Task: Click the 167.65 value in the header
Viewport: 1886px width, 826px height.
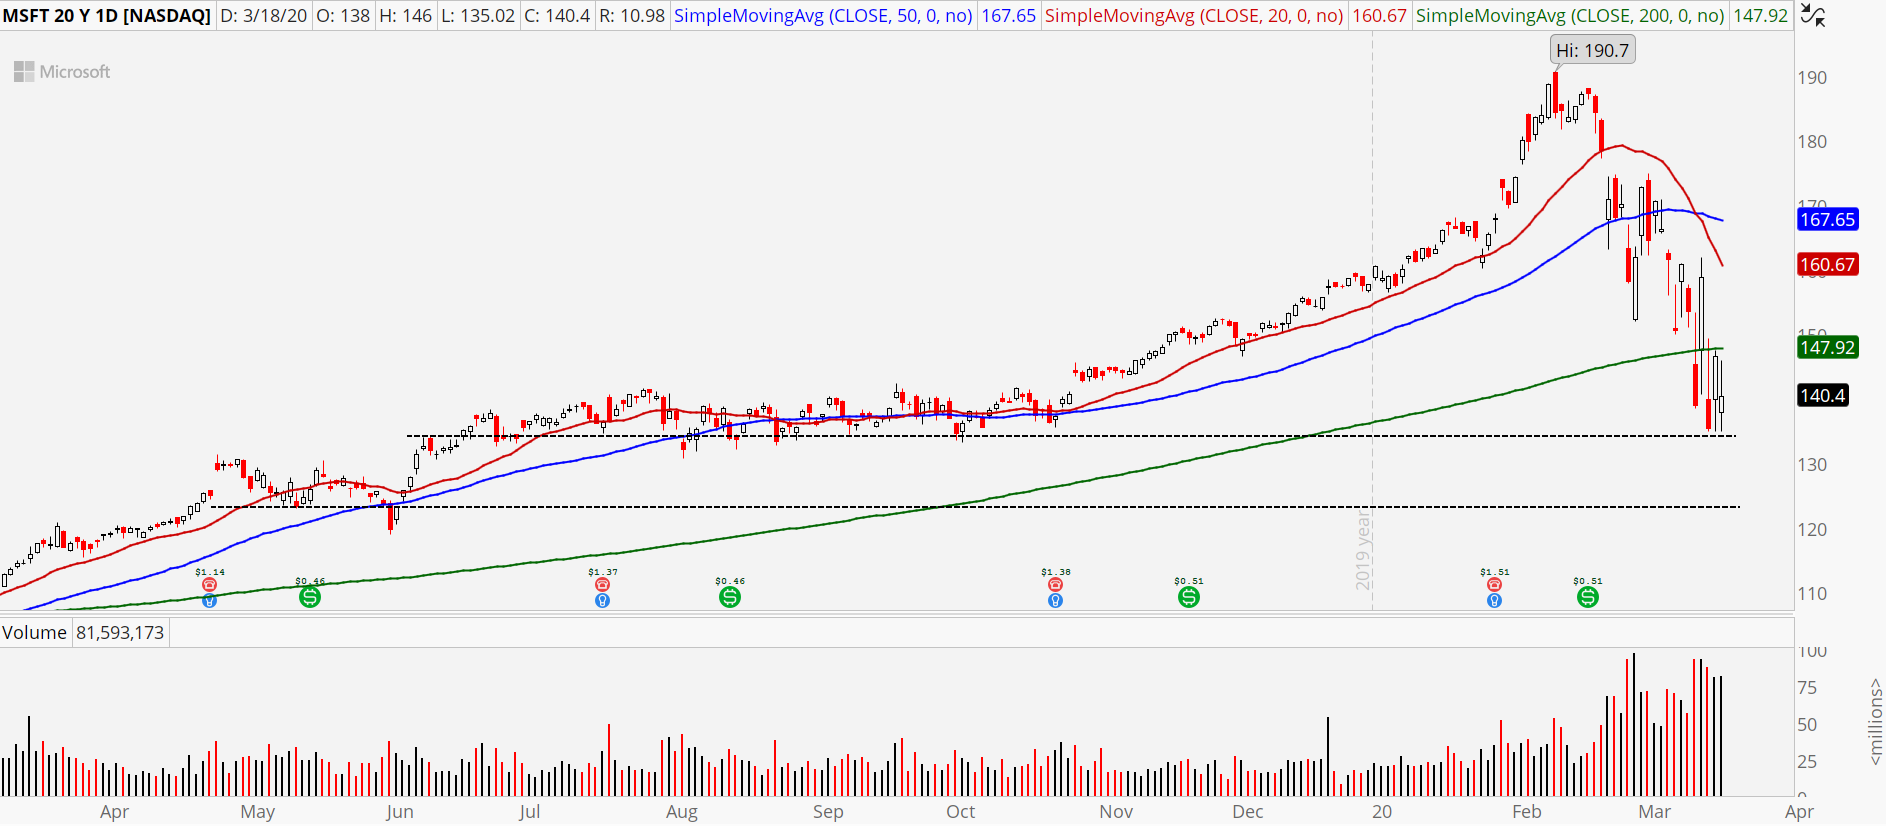Action: click(1008, 16)
